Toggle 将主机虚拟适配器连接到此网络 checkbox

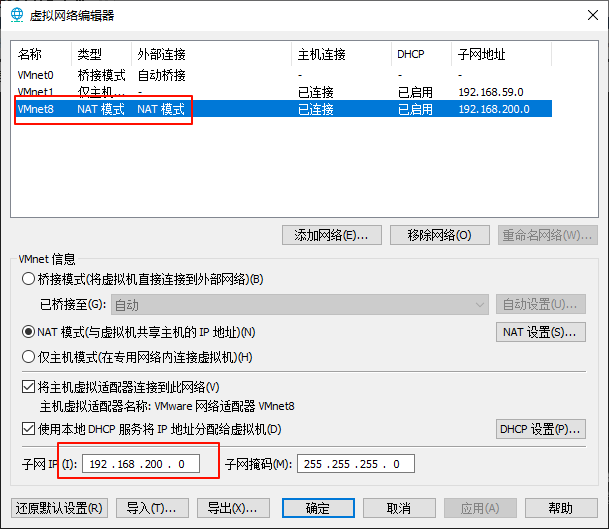tap(28, 387)
